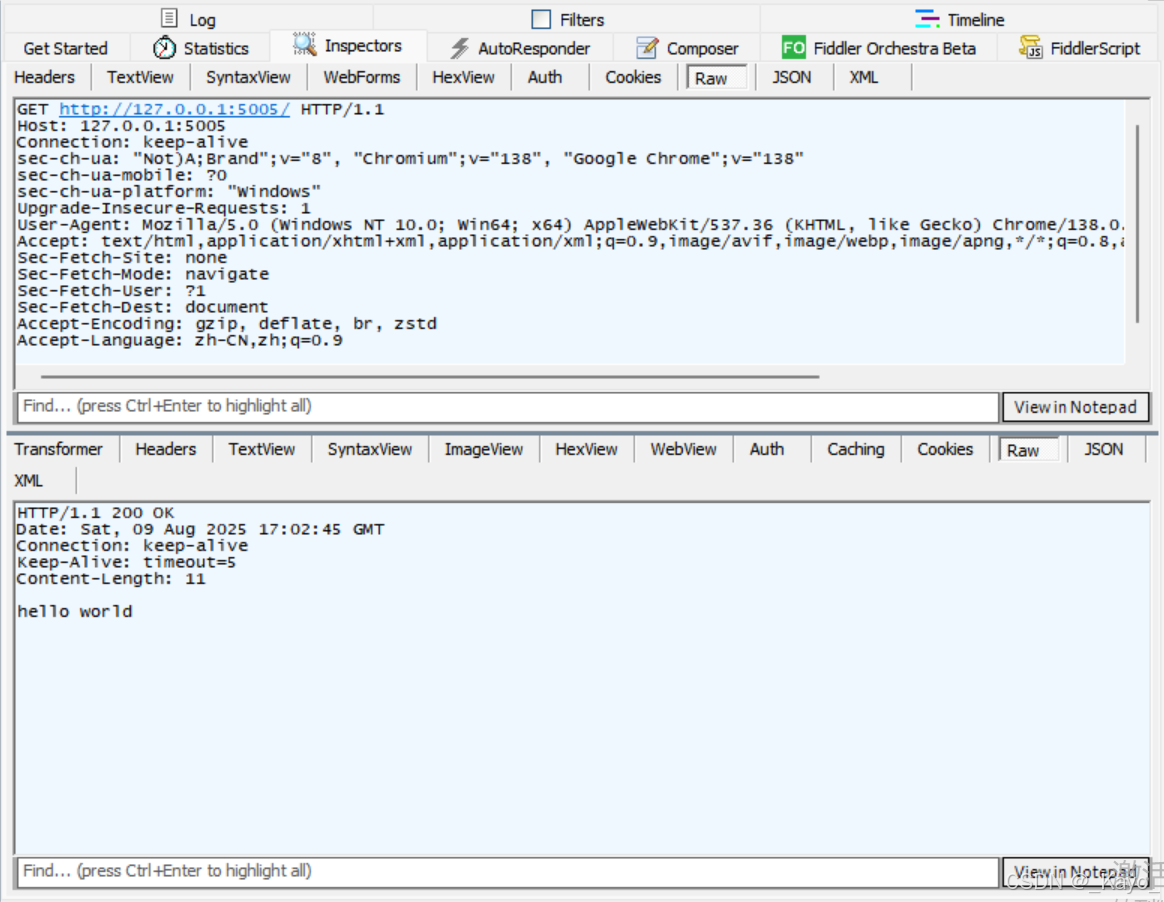This screenshot has height=902, width=1164.
Task: Click the Accept-Language: zh-CN line
Action: 180,340
